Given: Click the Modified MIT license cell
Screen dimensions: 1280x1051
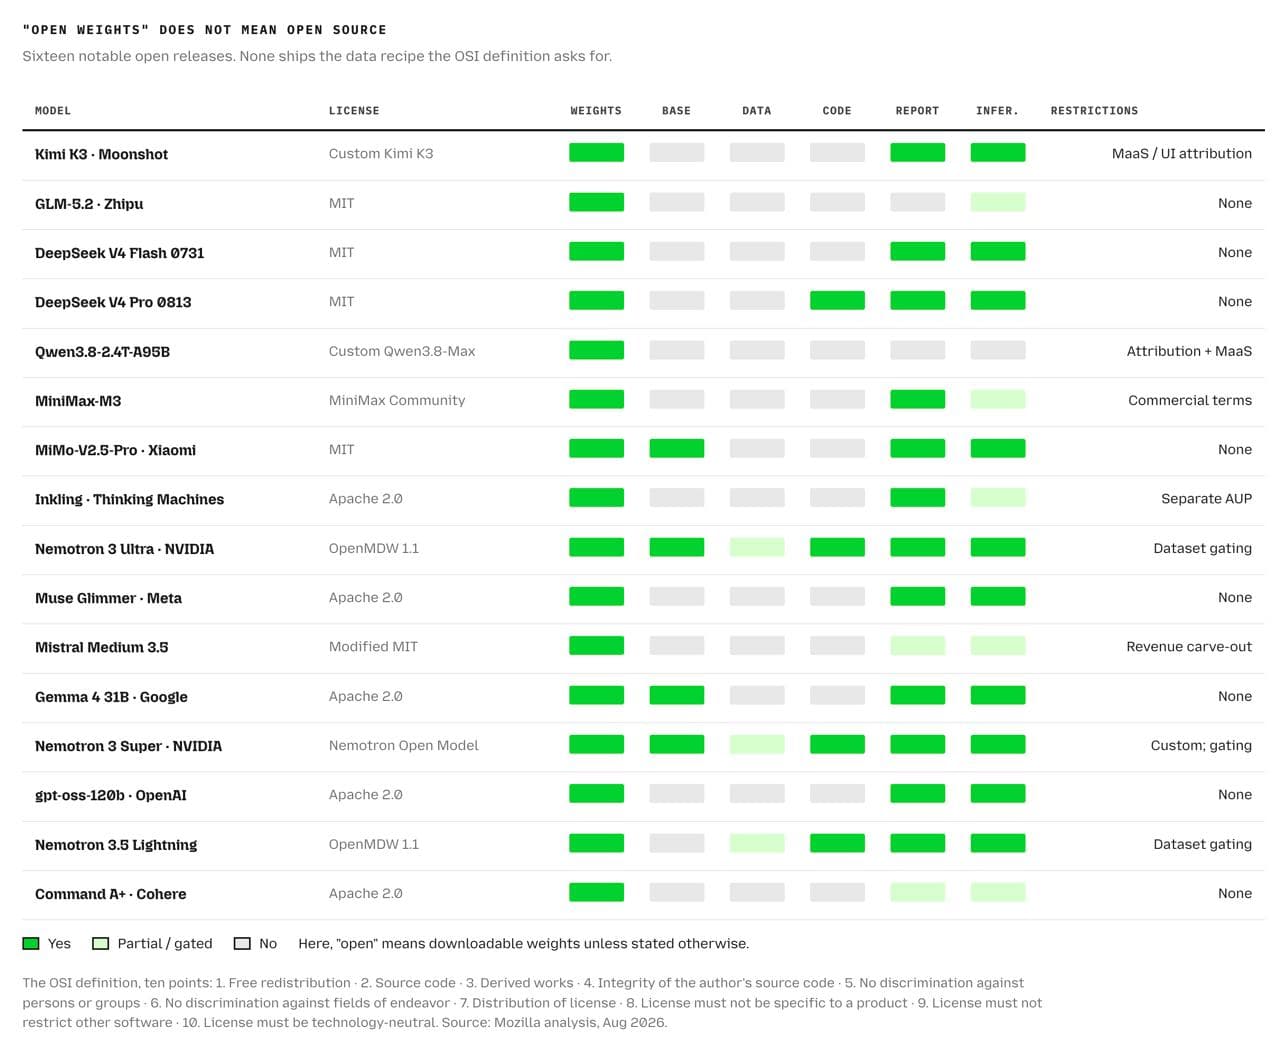Looking at the screenshot, I should [x=373, y=646].
